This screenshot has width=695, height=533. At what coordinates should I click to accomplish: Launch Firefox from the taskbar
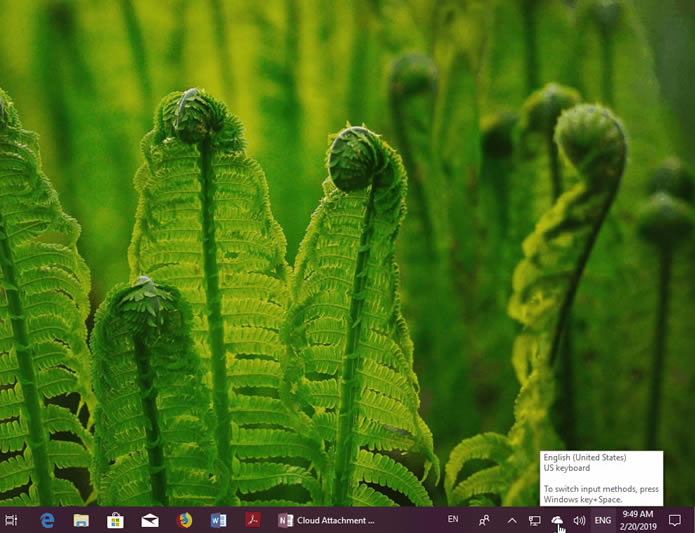[x=184, y=520]
